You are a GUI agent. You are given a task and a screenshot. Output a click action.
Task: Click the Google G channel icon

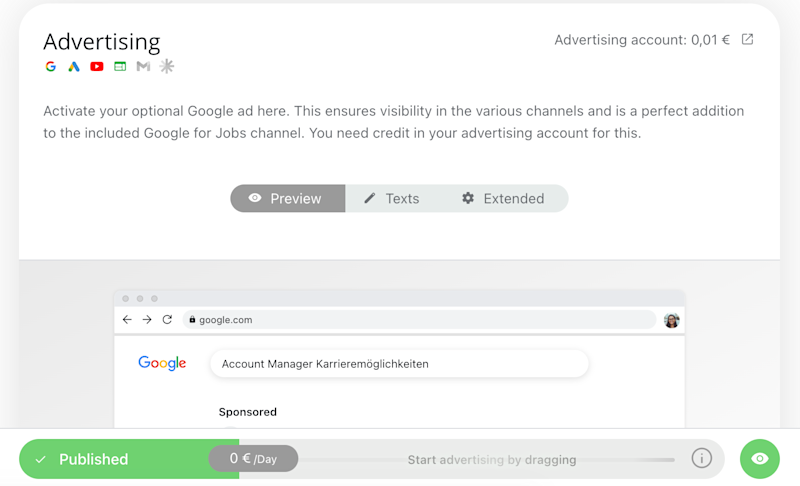pos(51,66)
